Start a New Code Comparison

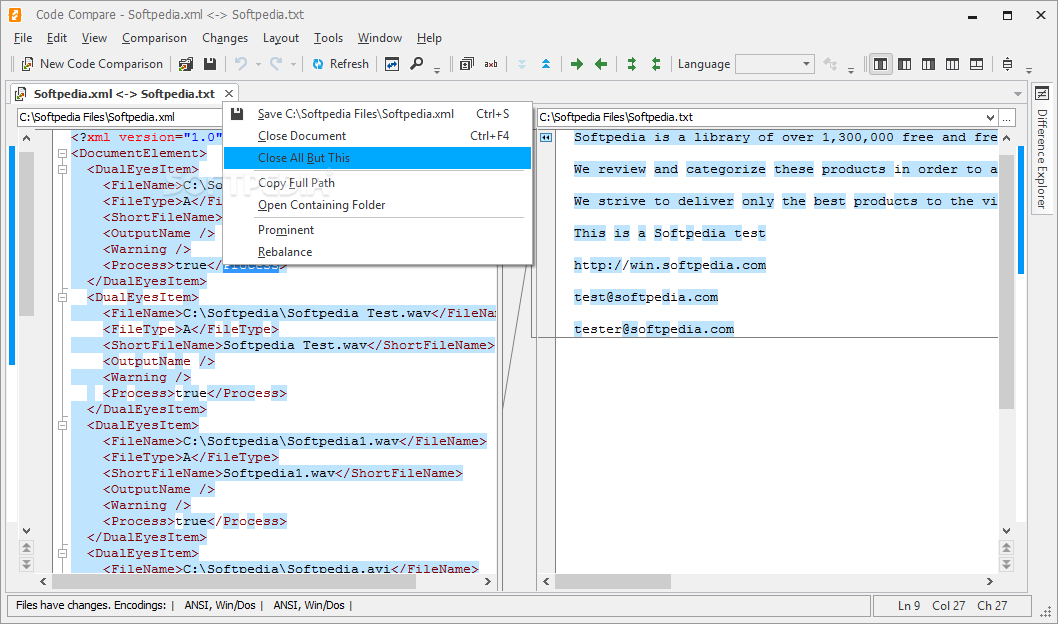tap(92, 64)
